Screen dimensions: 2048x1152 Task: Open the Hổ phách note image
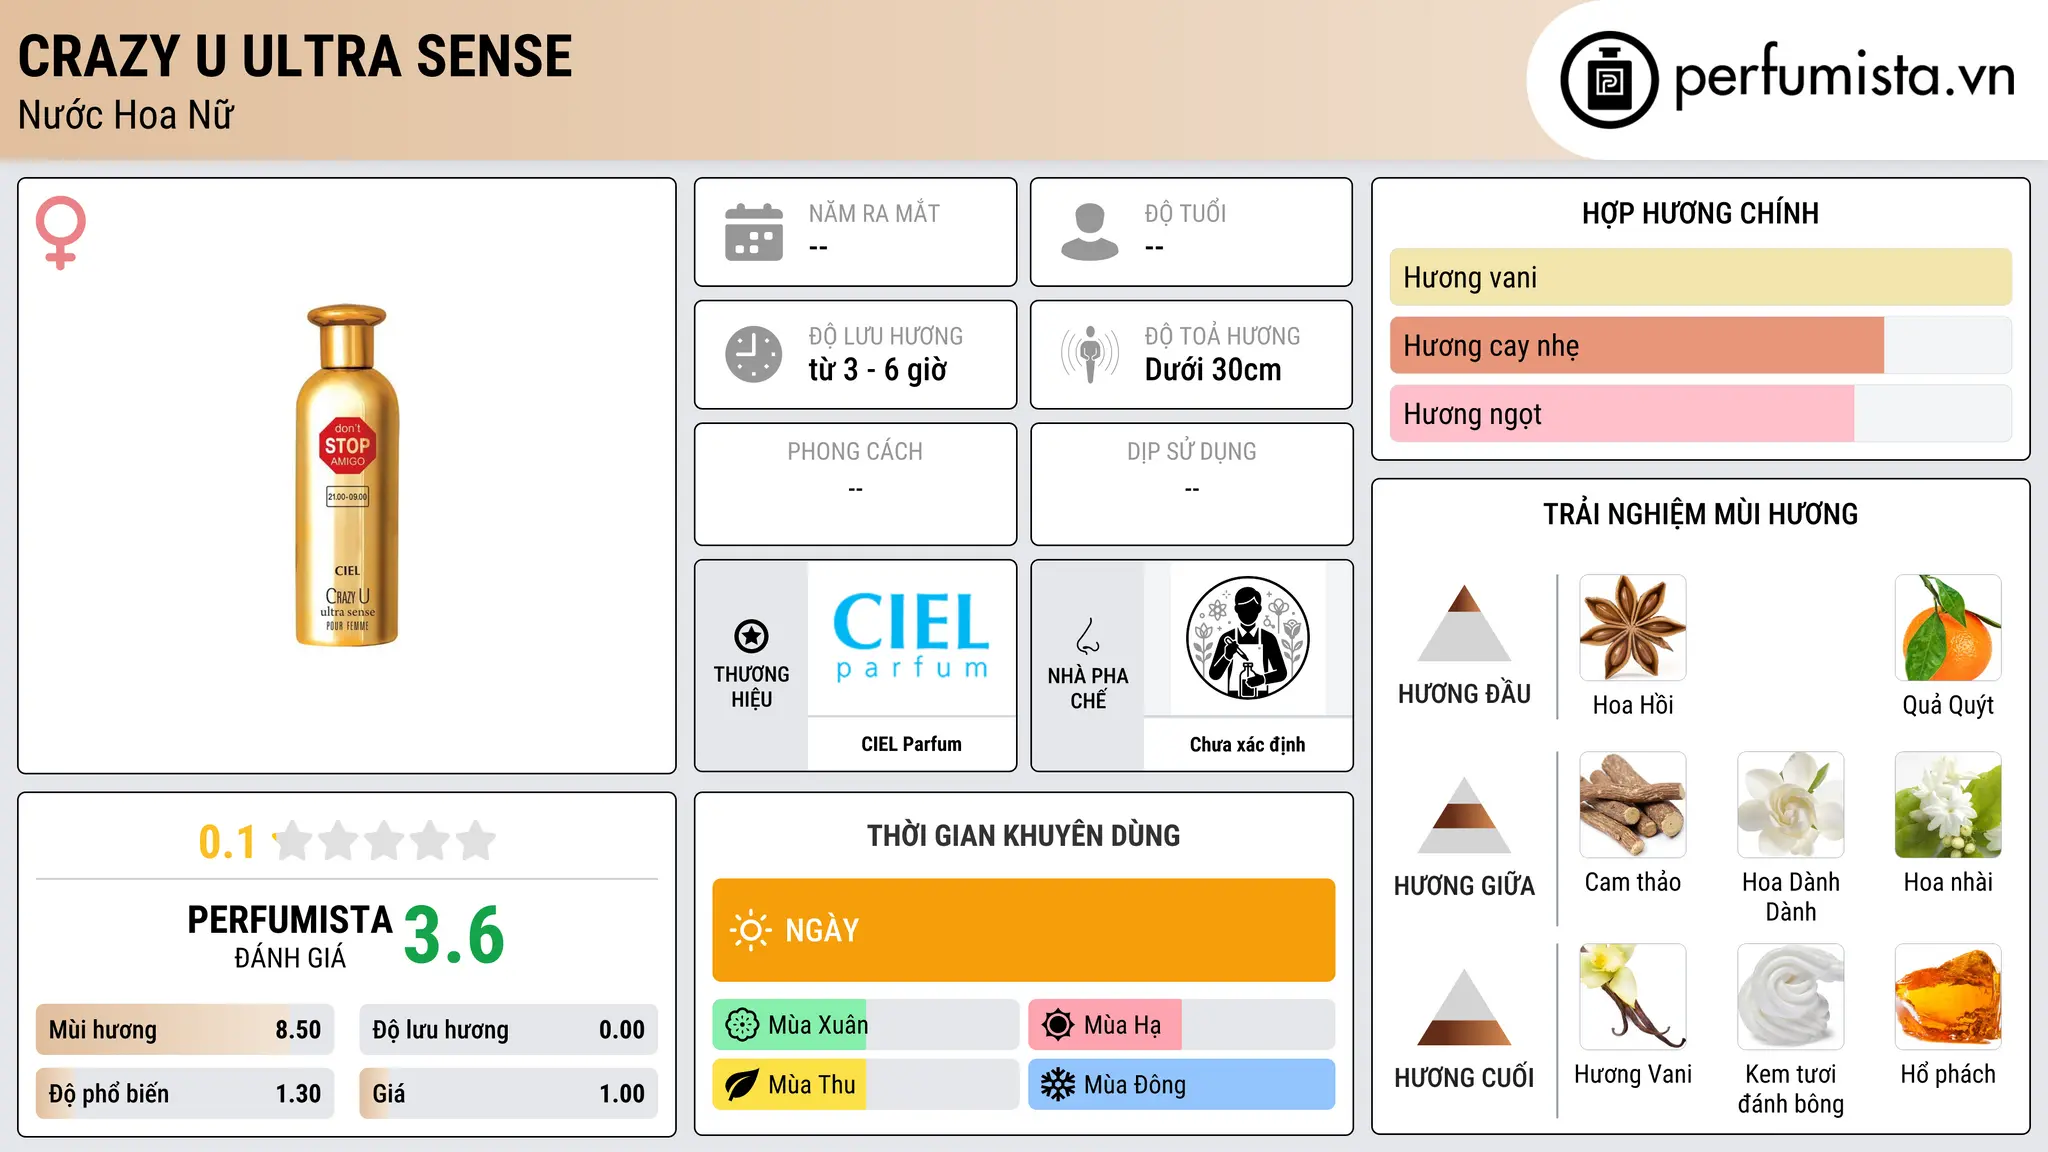[x=1948, y=997]
